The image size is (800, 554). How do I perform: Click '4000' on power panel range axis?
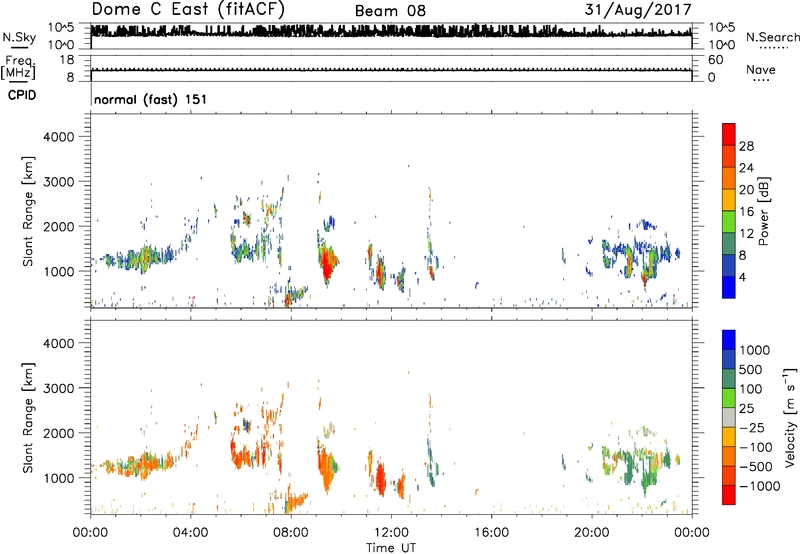[x=59, y=137]
